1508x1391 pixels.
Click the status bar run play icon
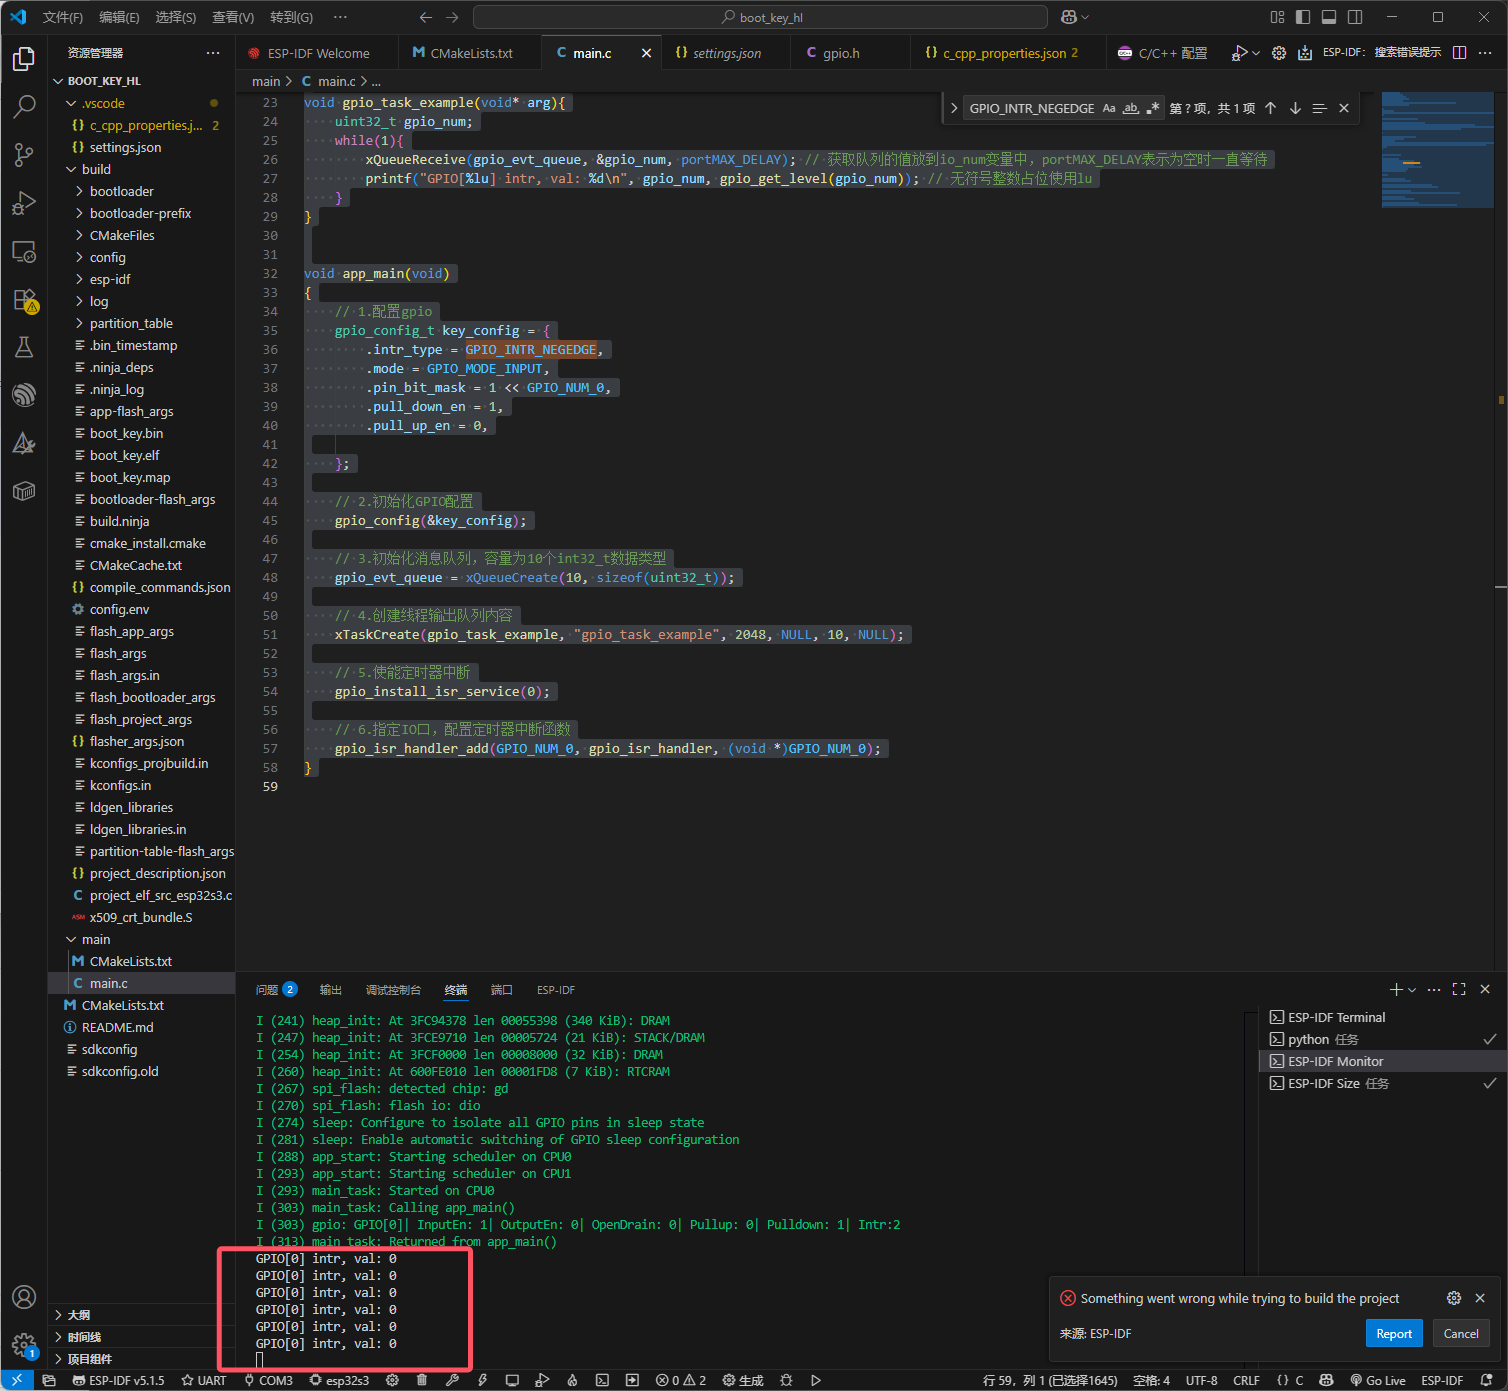pyautogui.click(x=816, y=1380)
